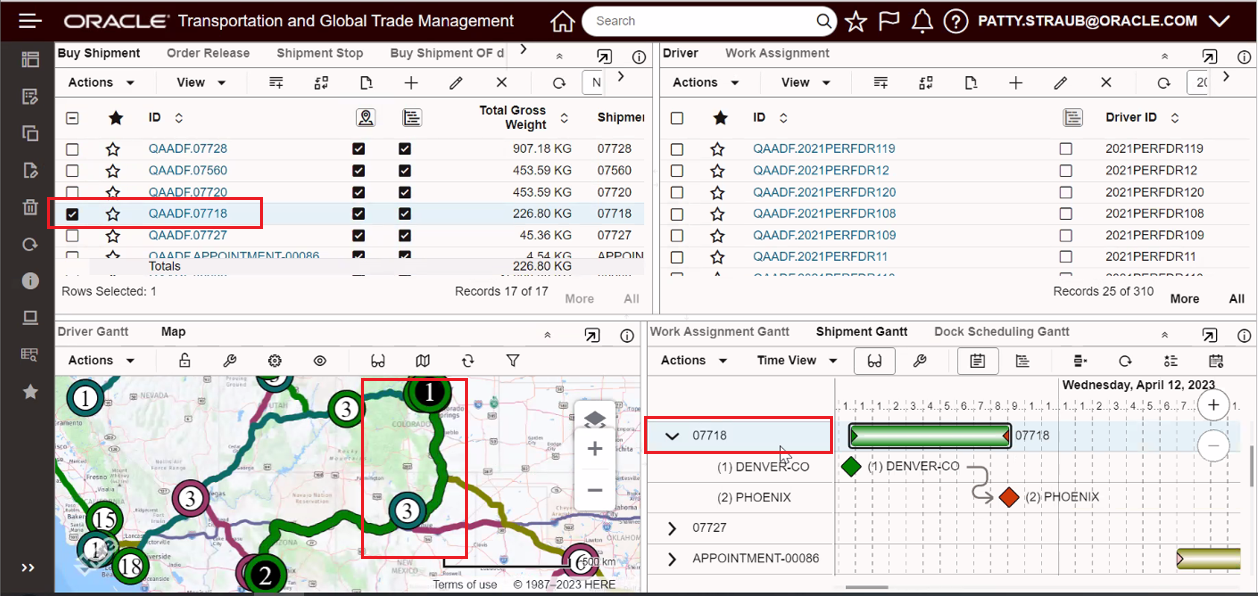Expand APPOINTMENT-00086 row in Gantt

pos(672,559)
